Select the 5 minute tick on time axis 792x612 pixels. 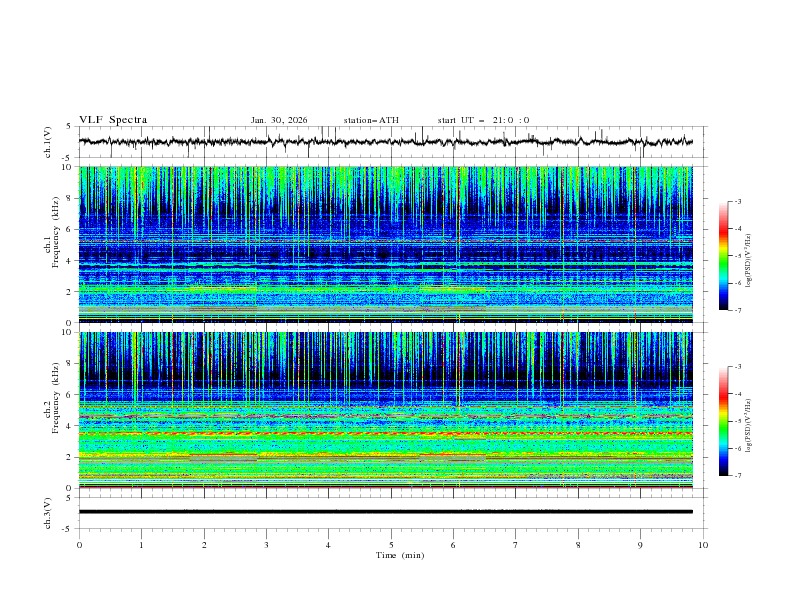391,545
